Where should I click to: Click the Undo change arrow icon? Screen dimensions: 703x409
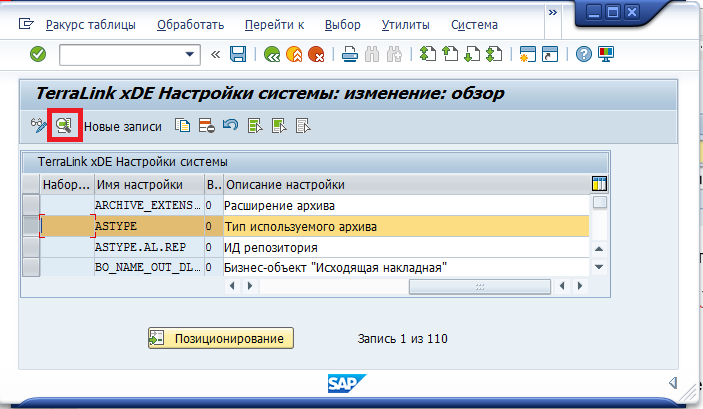tap(230, 126)
